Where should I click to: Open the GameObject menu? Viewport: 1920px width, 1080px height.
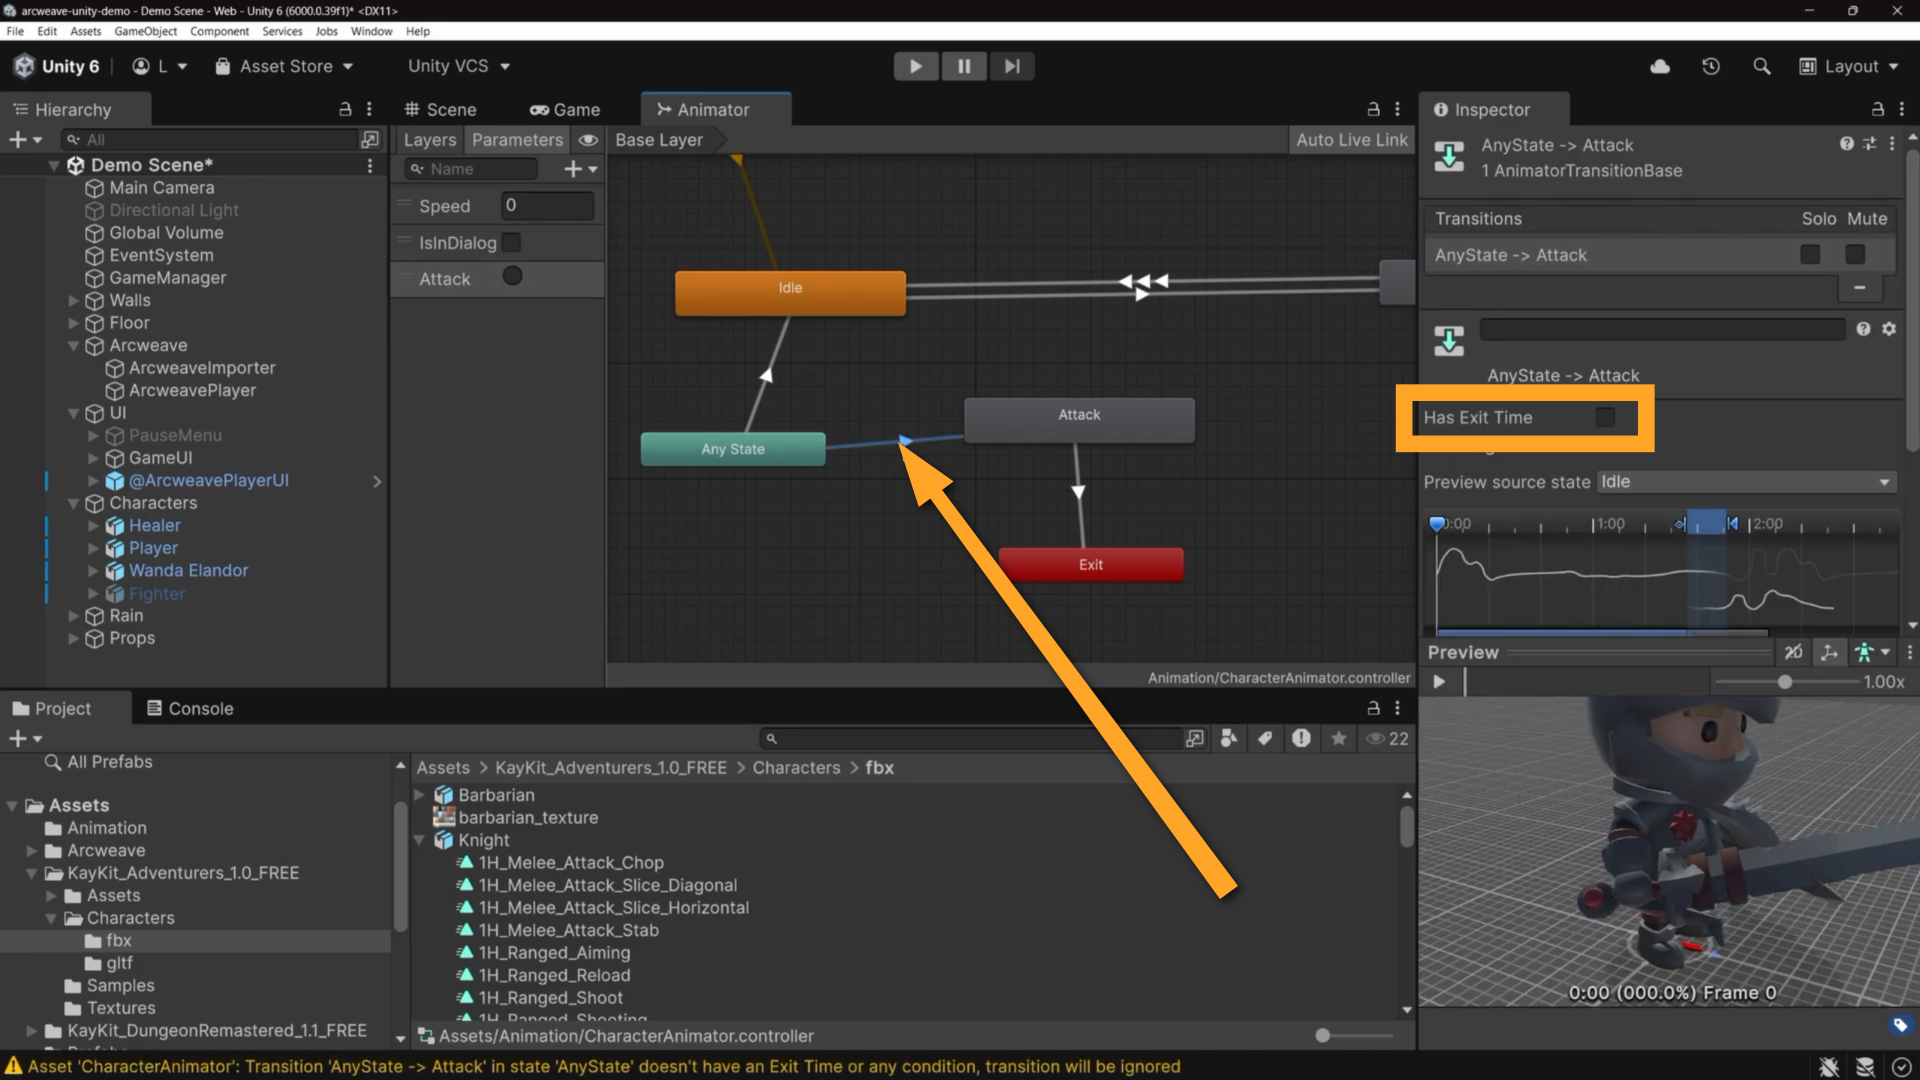tap(145, 31)
